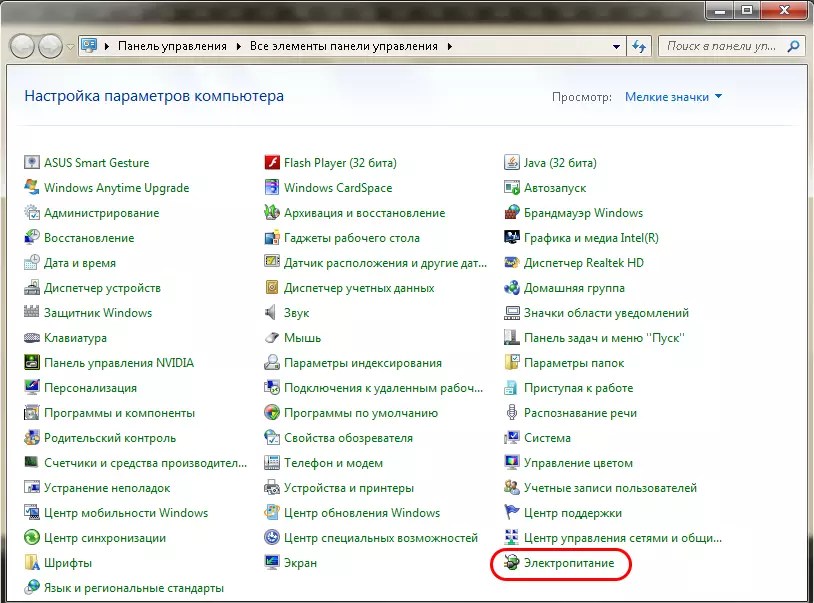Click the Панель управления NVIDIA icon

pyautogui.click(x=32, y=363)
